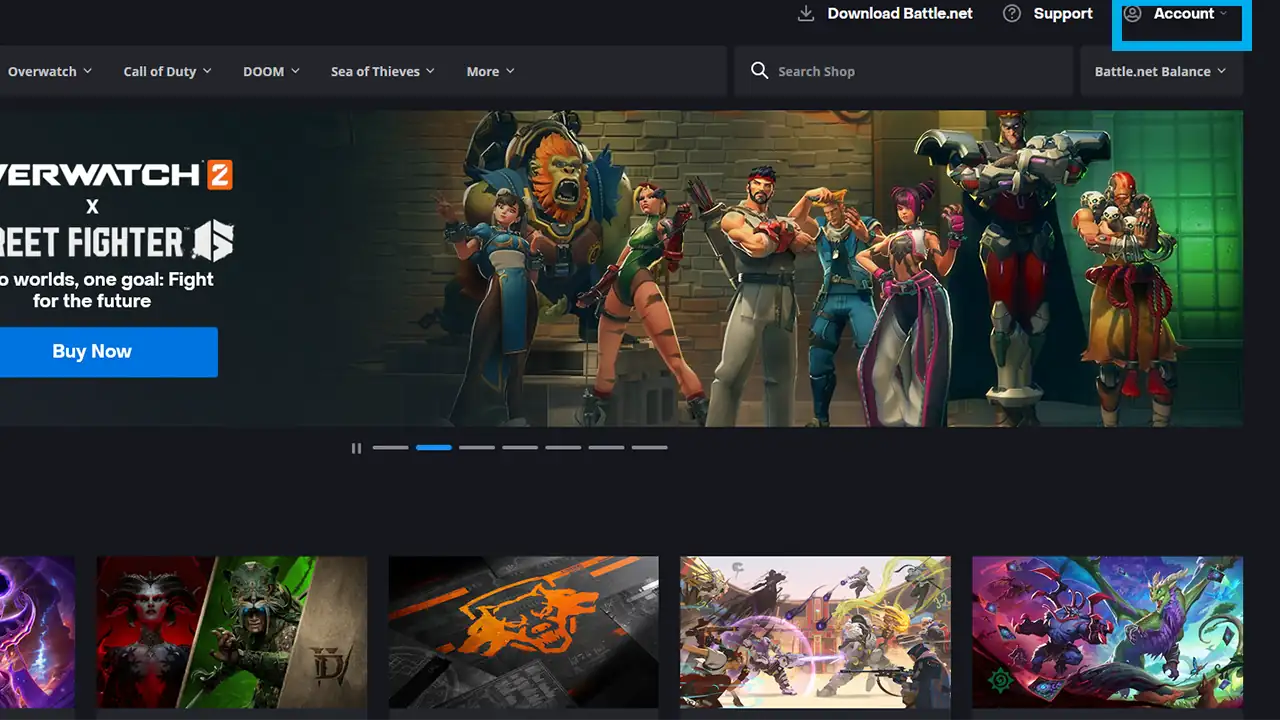Open the More games menu
This screenshot has width=1280, height=720.
click(x=490, y=71)
